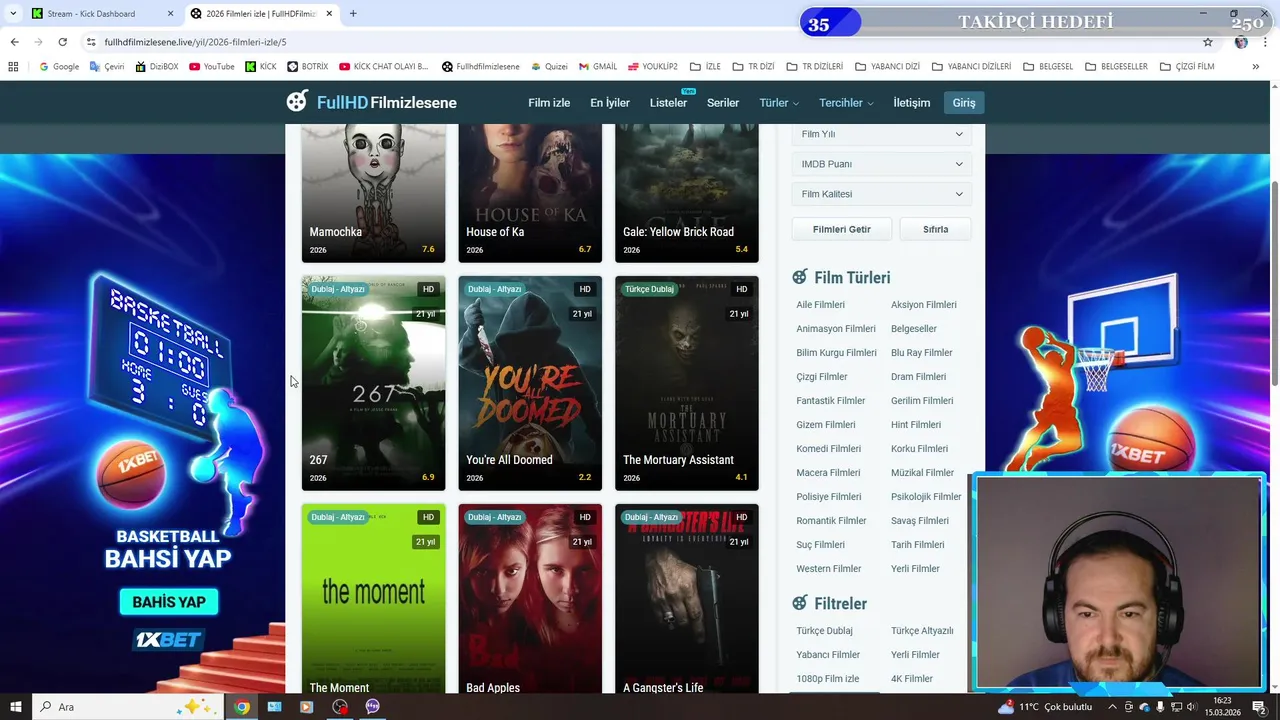Open the DiziBOX bookmark
1280x720 pixels.
point(157,67)
